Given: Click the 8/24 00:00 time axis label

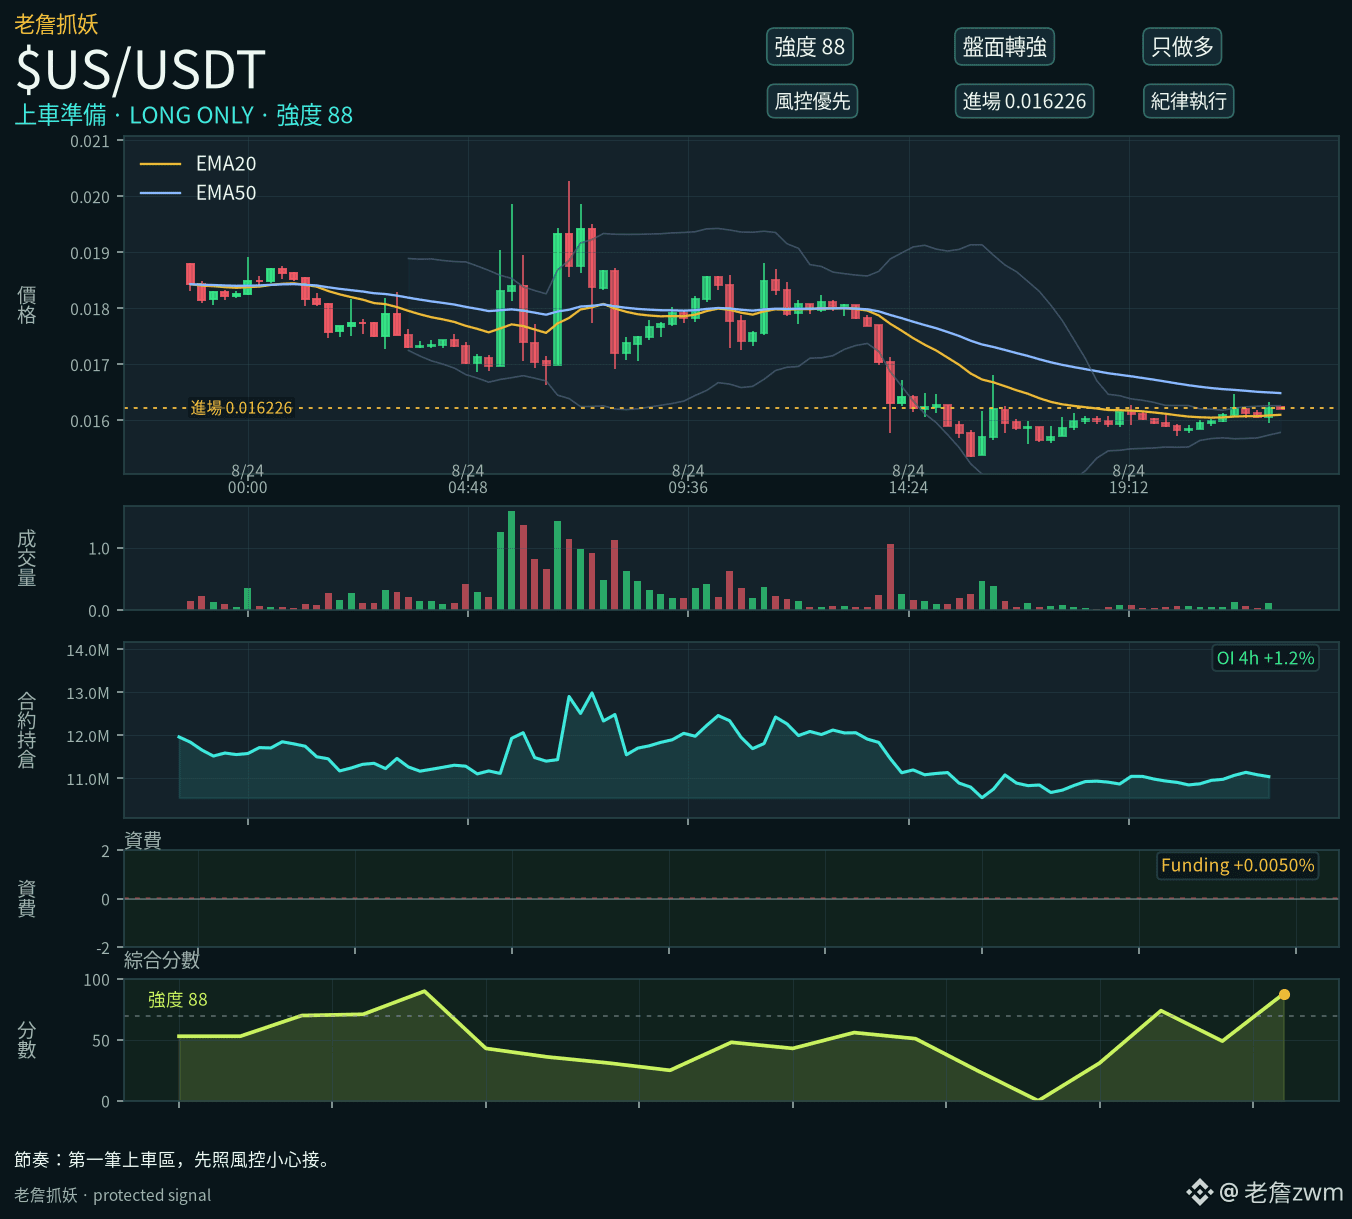Looking at the screenshot, I should [248, 479].
